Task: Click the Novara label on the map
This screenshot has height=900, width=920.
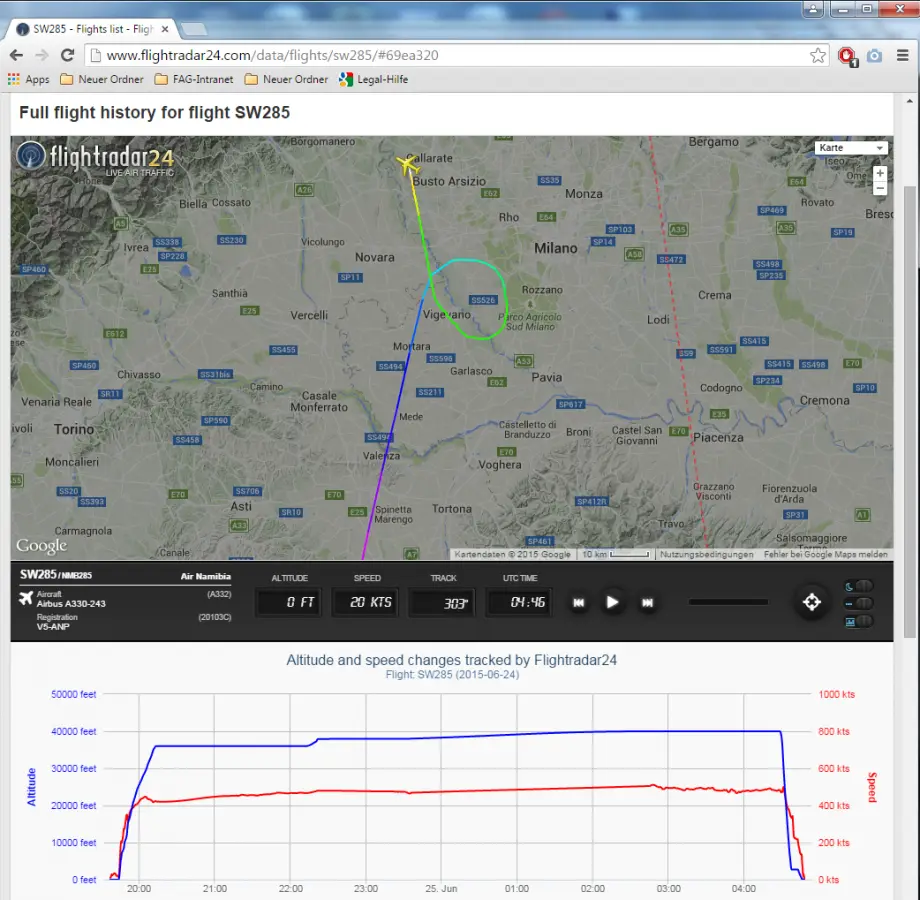Action: tap(374, 257)
